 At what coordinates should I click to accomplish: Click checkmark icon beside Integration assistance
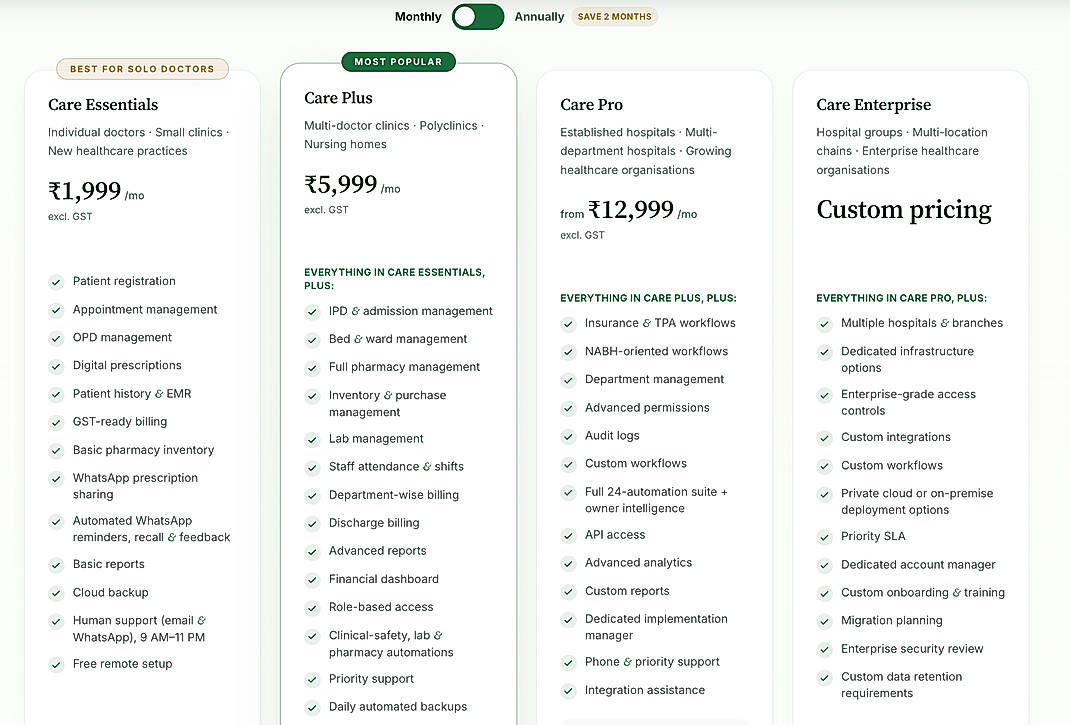(x=568, y=691)
